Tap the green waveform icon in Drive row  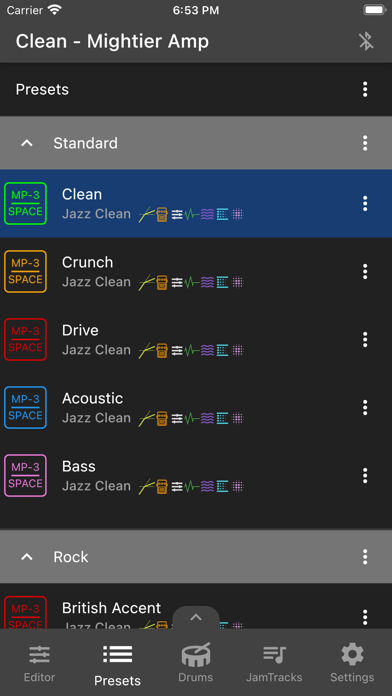pyautogui.click(x=192, y=351)
